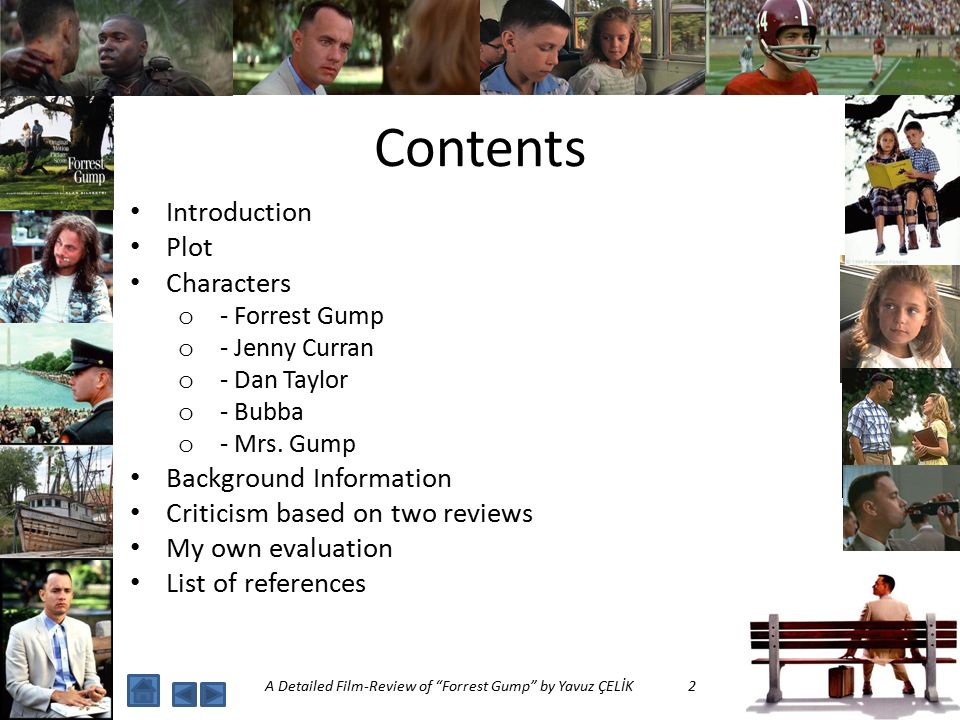Click the man in white suit photo
This screenshot has height=720, width=960.
(56, 639)
